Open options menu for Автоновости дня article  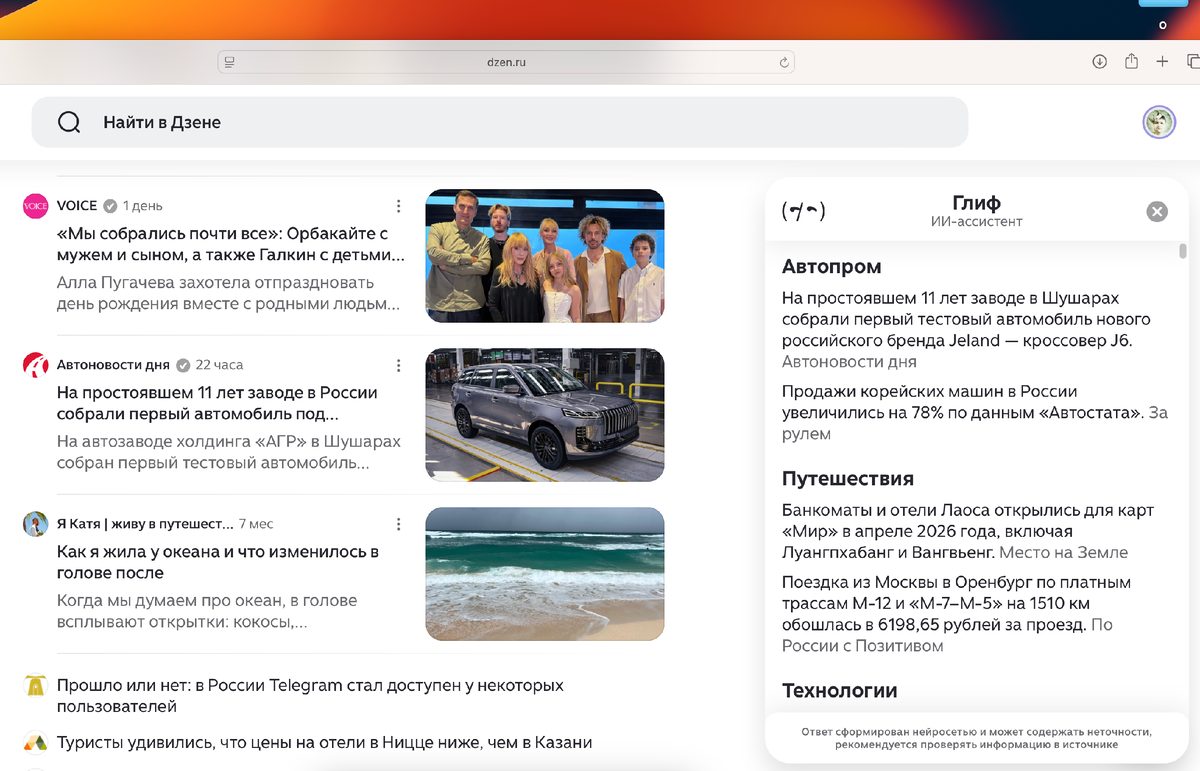[x=398, y=365]
